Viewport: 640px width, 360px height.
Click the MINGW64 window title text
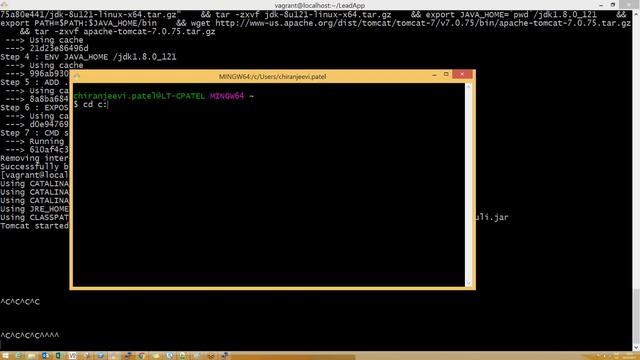click(x=272, y=76)
